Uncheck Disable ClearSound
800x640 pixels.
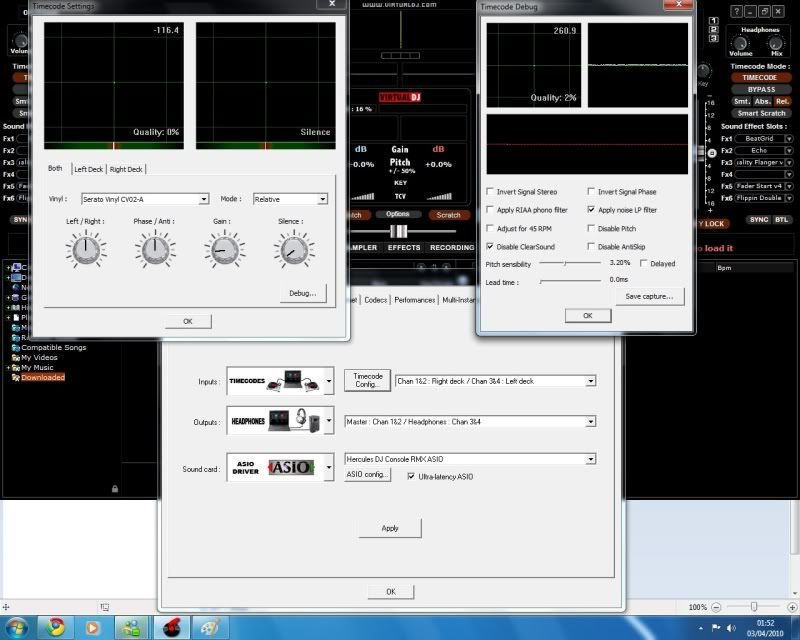pos(490,247)
